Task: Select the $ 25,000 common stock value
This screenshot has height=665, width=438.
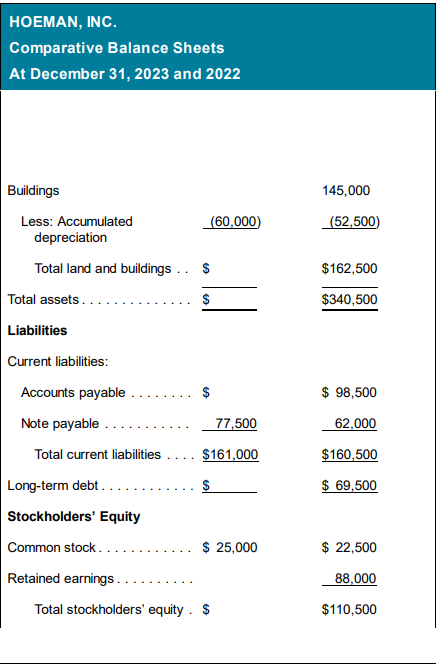Action: (230, 547)
